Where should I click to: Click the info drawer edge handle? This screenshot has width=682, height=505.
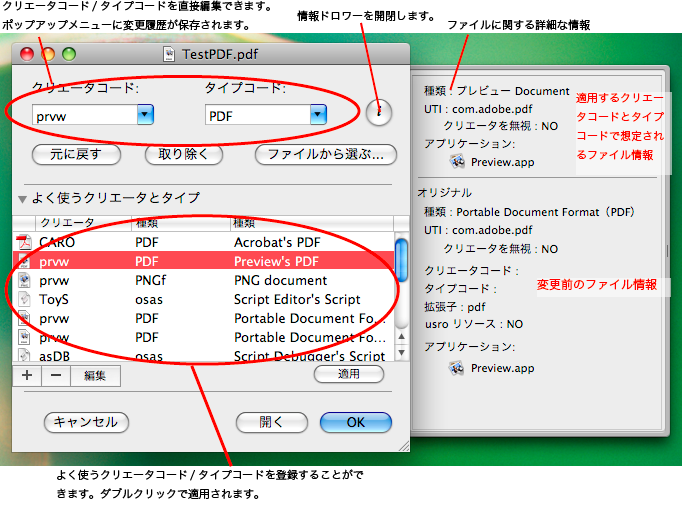667,251
